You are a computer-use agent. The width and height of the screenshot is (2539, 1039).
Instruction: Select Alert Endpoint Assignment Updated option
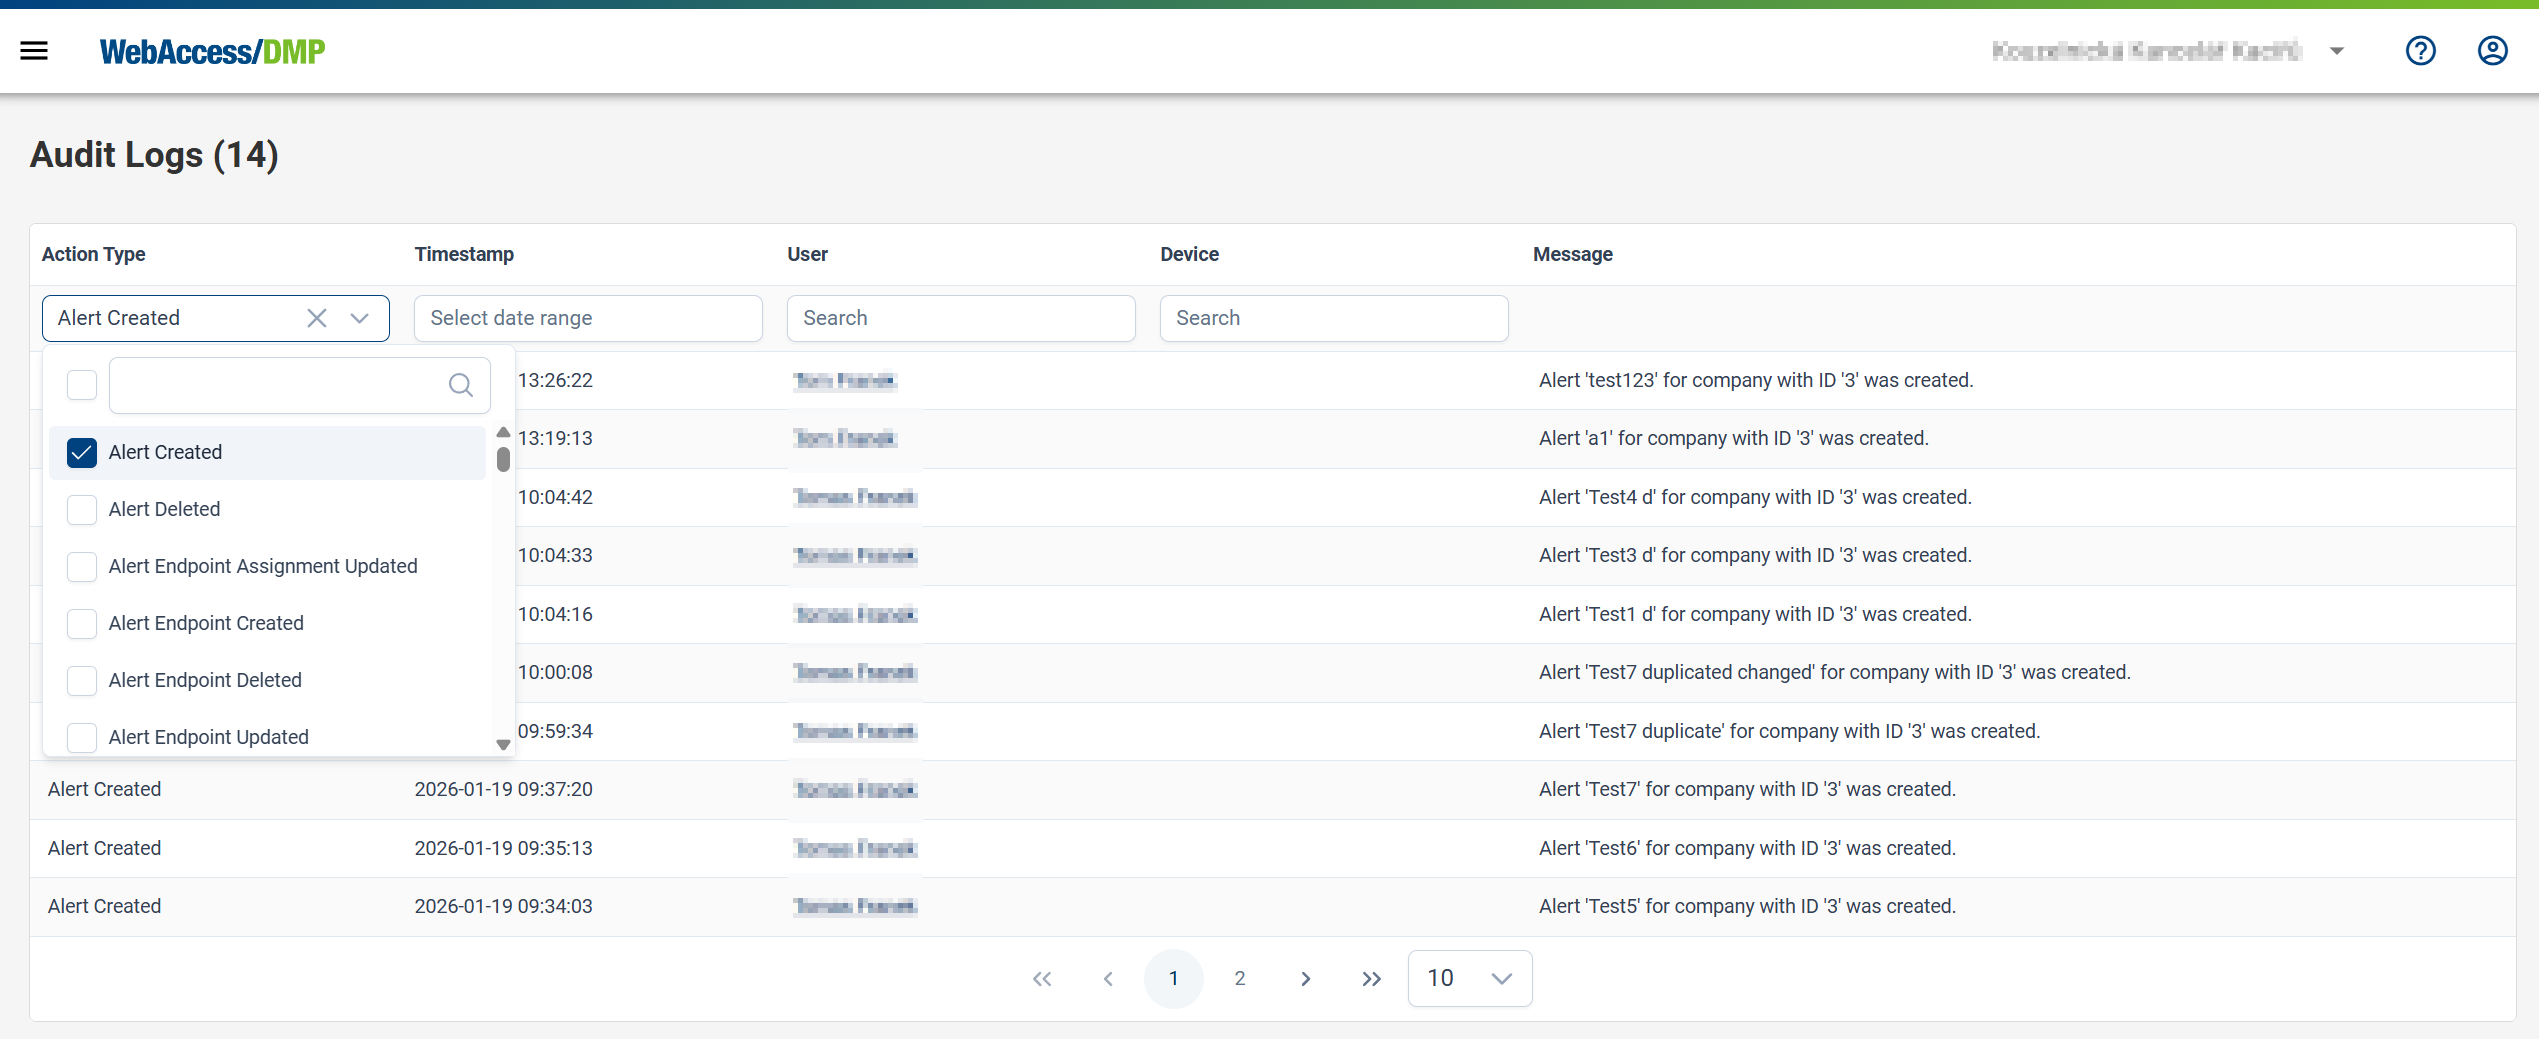[x=263, y=566]
